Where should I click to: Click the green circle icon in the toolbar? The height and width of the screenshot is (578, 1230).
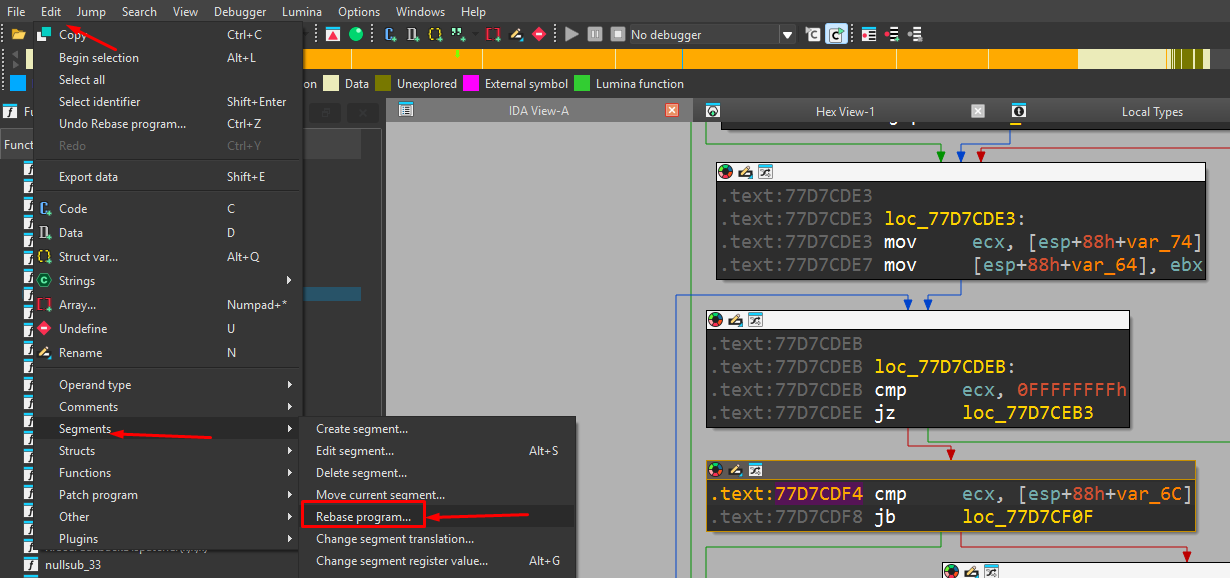coord(356,34)
